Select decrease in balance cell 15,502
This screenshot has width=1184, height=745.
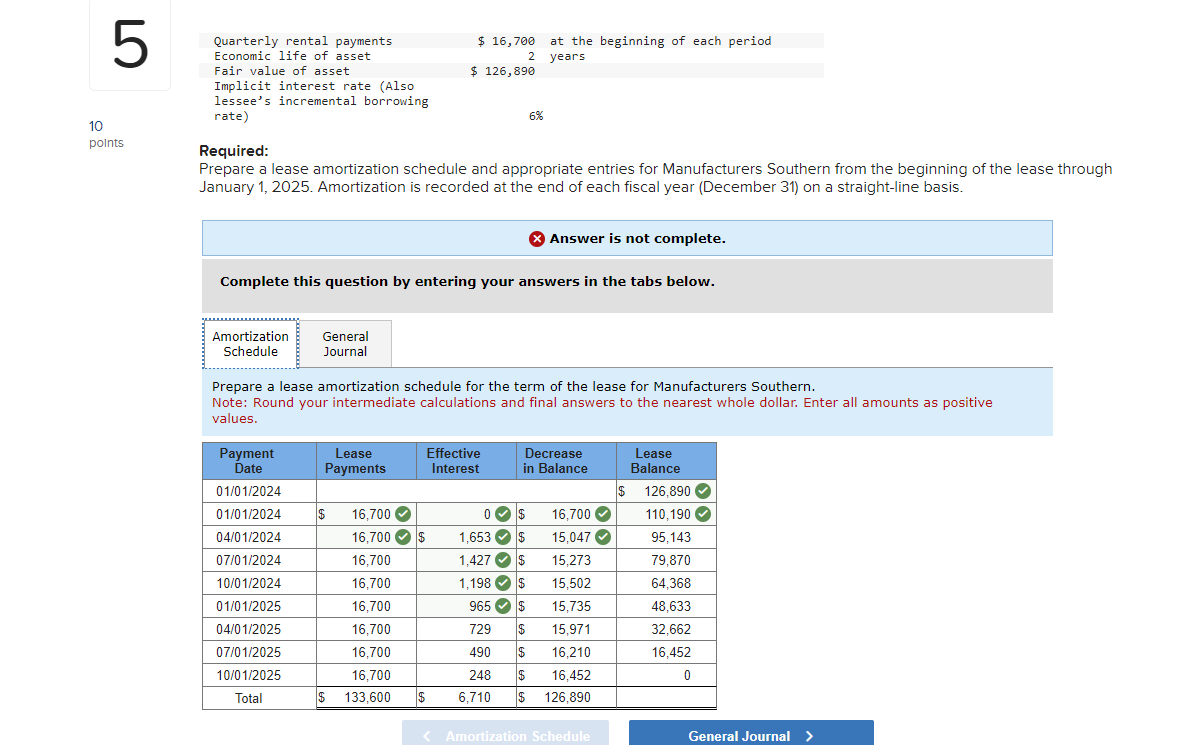(566, 583)
